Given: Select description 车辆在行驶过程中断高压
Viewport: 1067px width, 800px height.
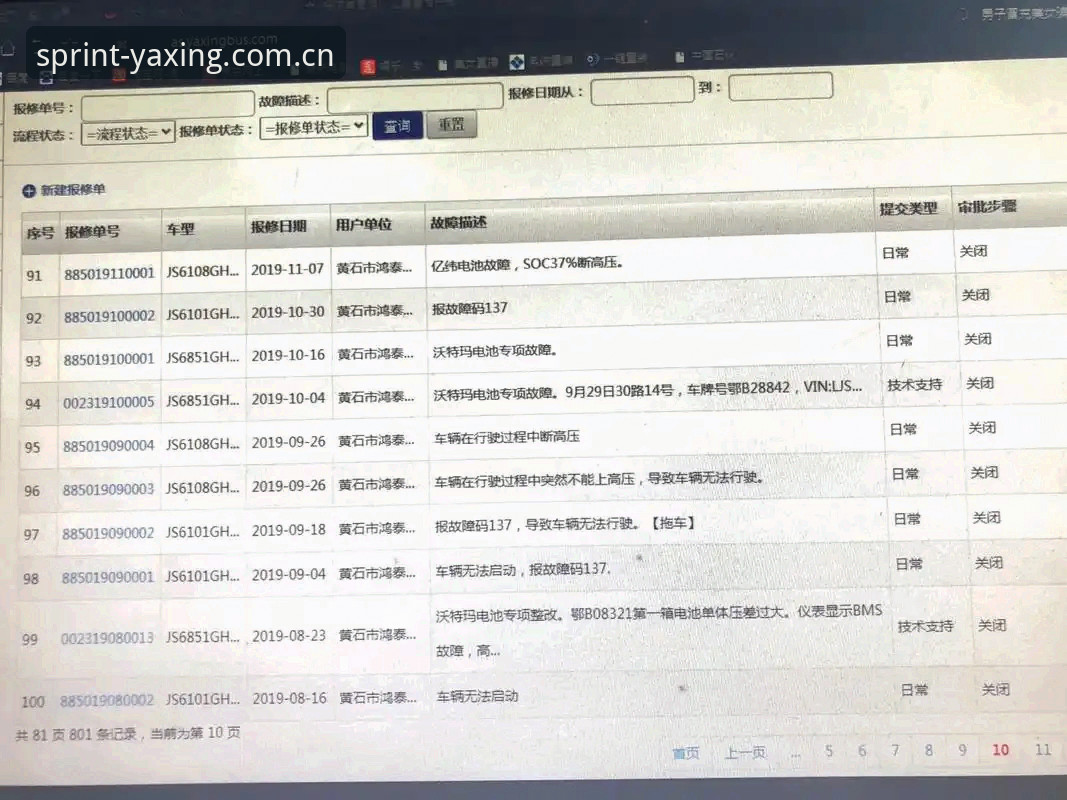Looking at the screenshot, I should pyautogui.click(x=507, y=437).
